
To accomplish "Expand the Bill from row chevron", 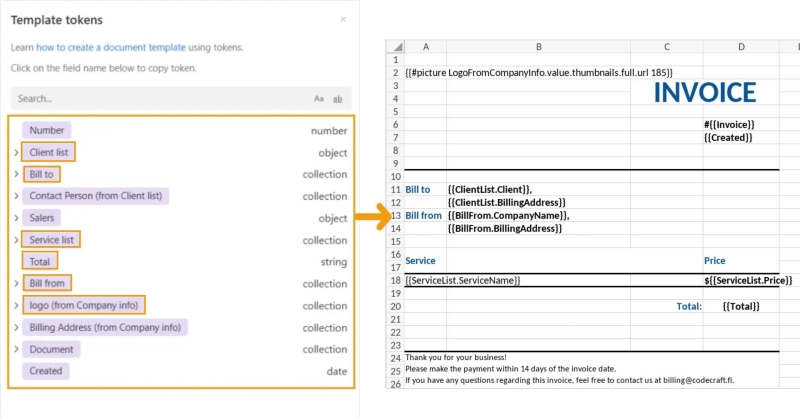I will click(16, 283).
